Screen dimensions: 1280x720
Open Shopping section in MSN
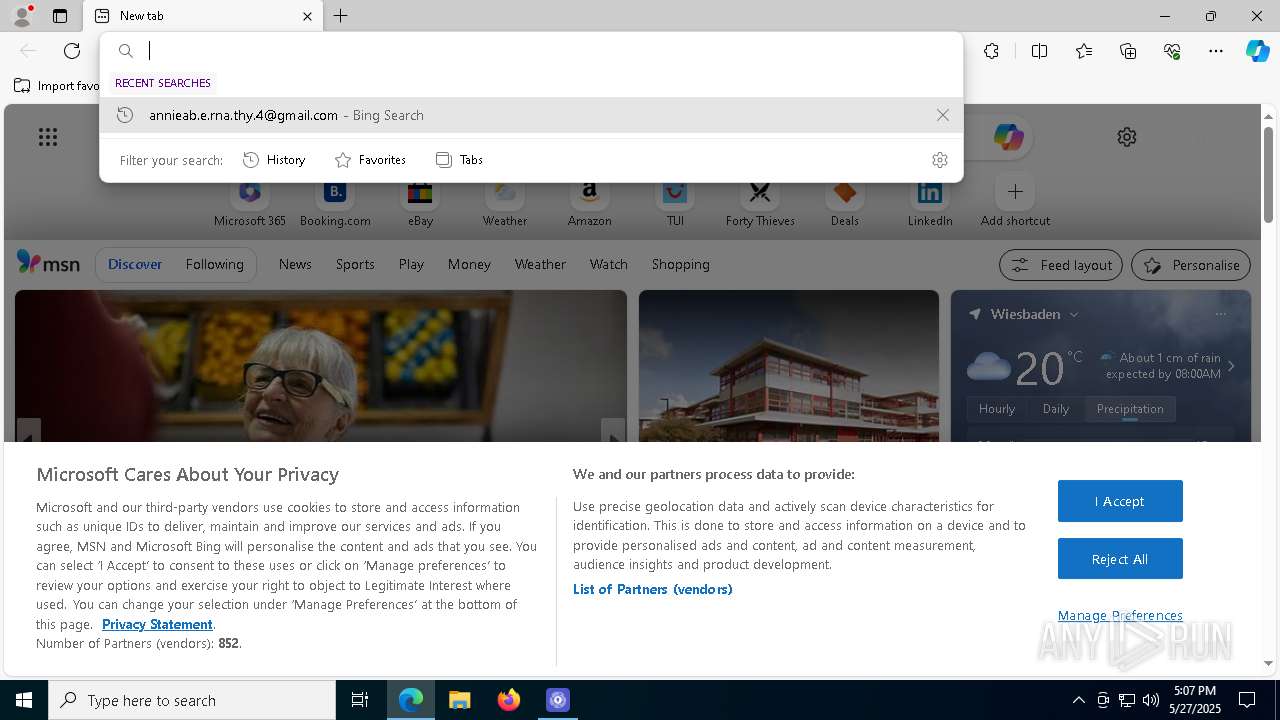[x=680, y=264]
